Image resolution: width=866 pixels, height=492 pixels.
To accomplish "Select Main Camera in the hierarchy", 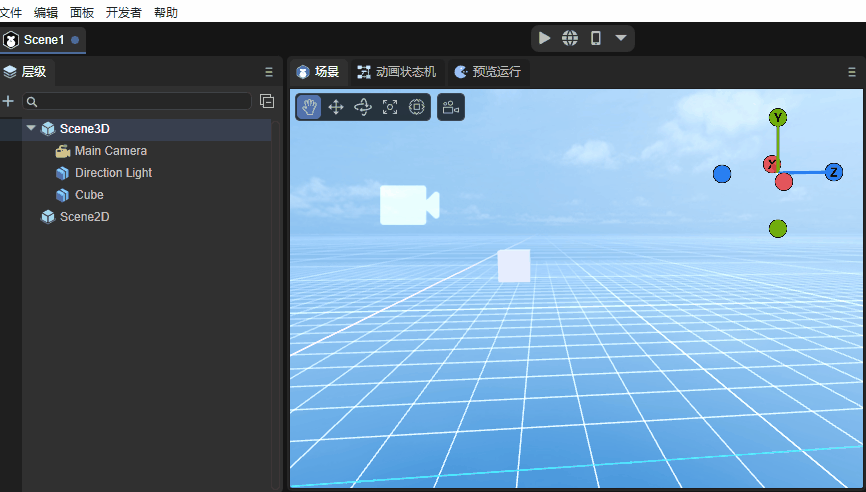I will coord(110,151).
